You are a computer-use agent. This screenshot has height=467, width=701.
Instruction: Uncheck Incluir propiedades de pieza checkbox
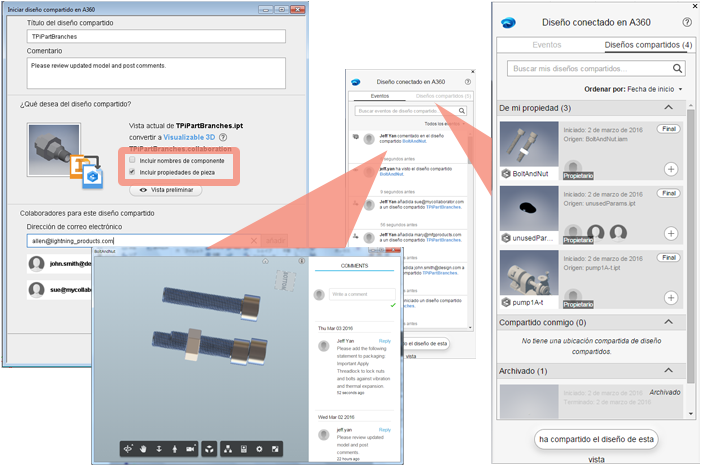pyautogui.click(x=132, y=172)
